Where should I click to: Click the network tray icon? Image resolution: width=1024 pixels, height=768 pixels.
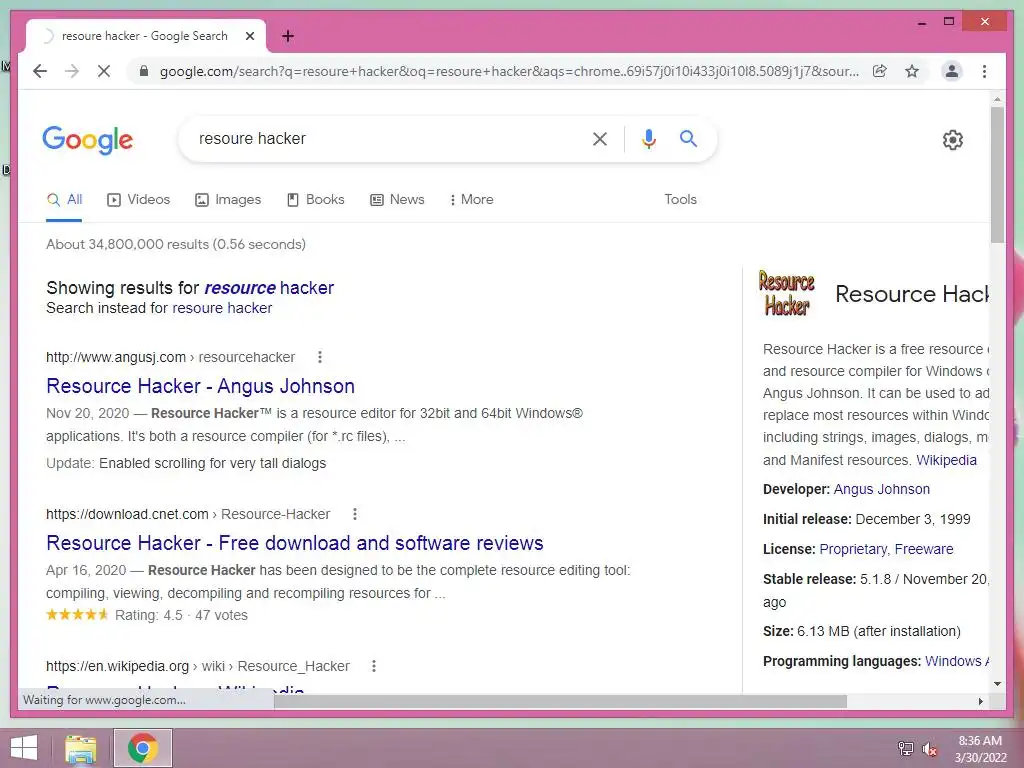click(906, 749)
